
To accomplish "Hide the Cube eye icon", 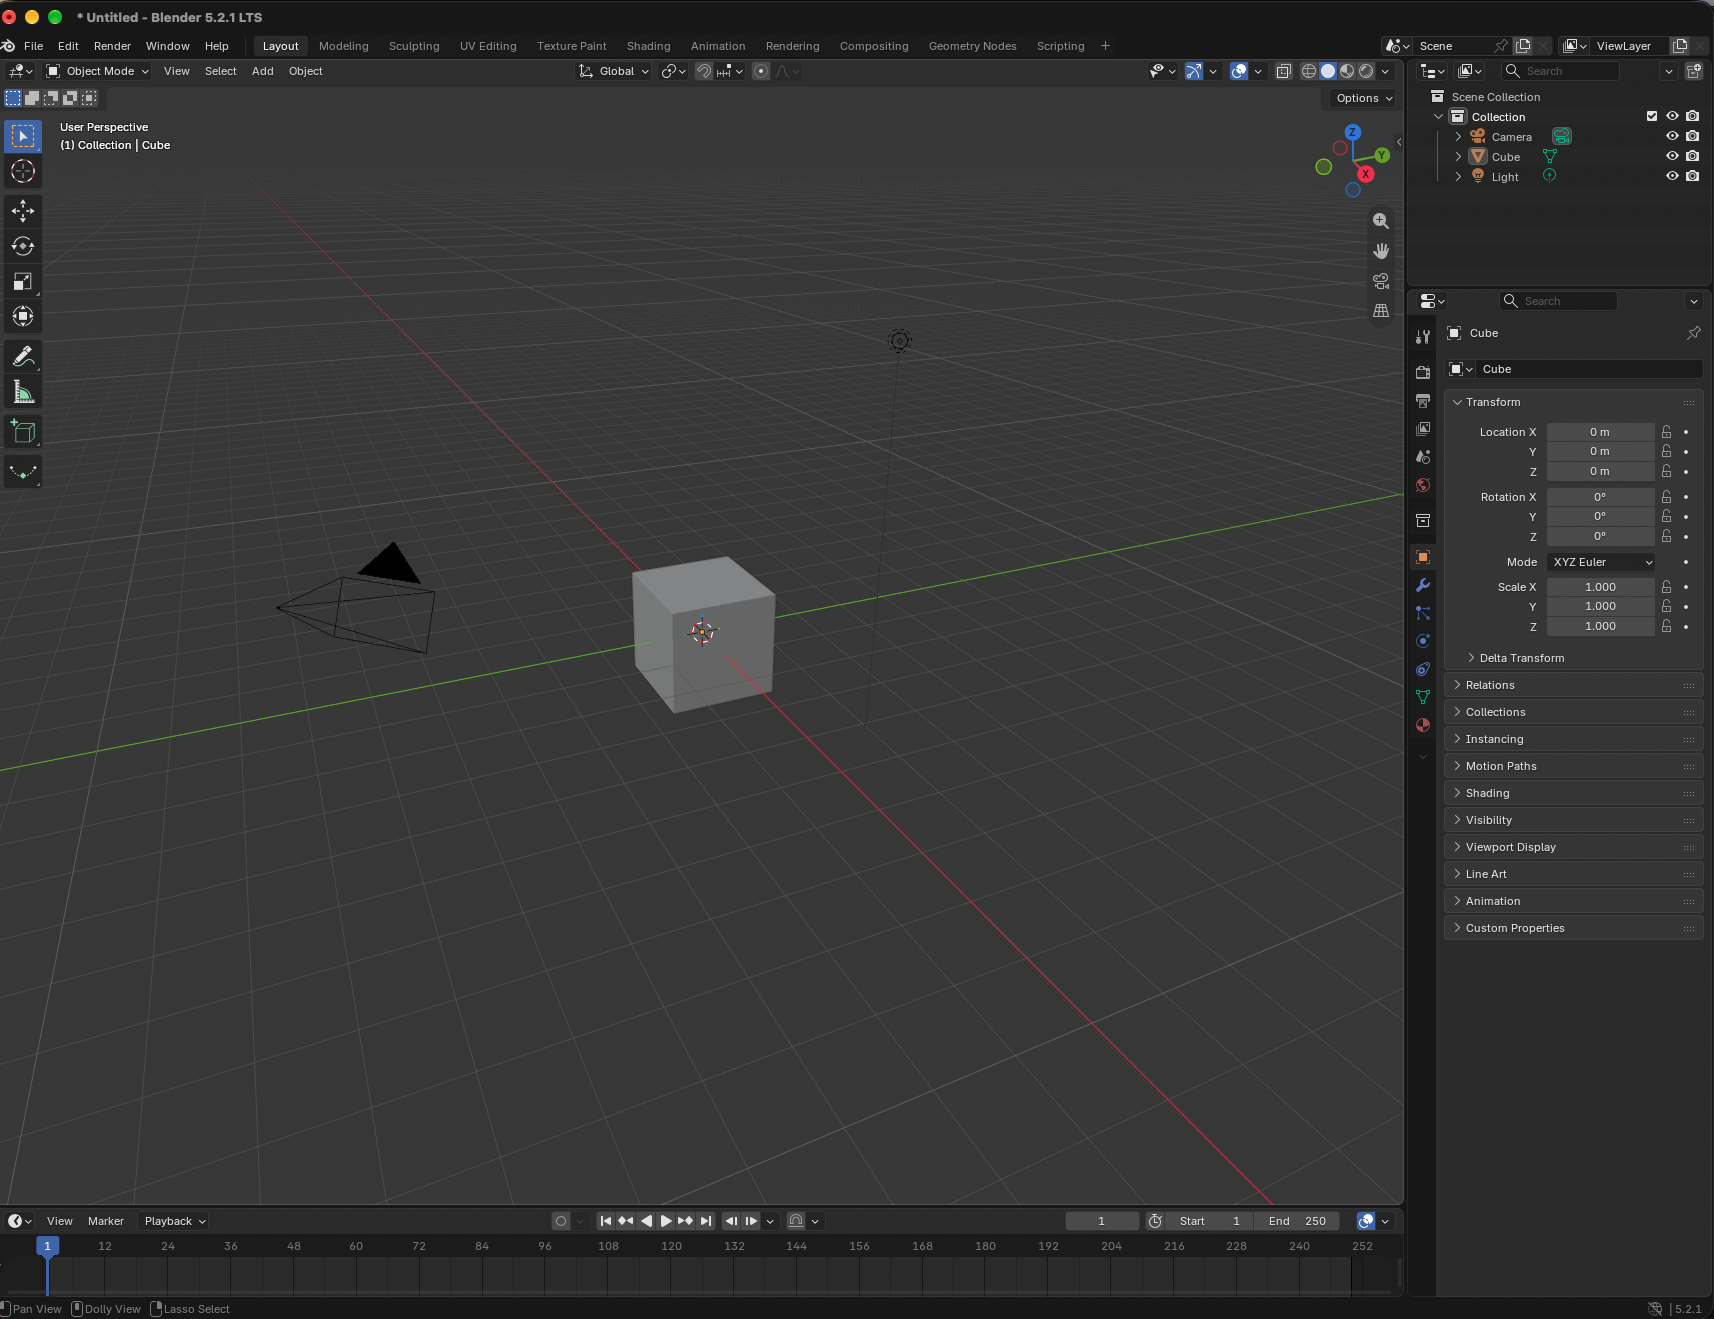I will click(x=1672, y=156).
